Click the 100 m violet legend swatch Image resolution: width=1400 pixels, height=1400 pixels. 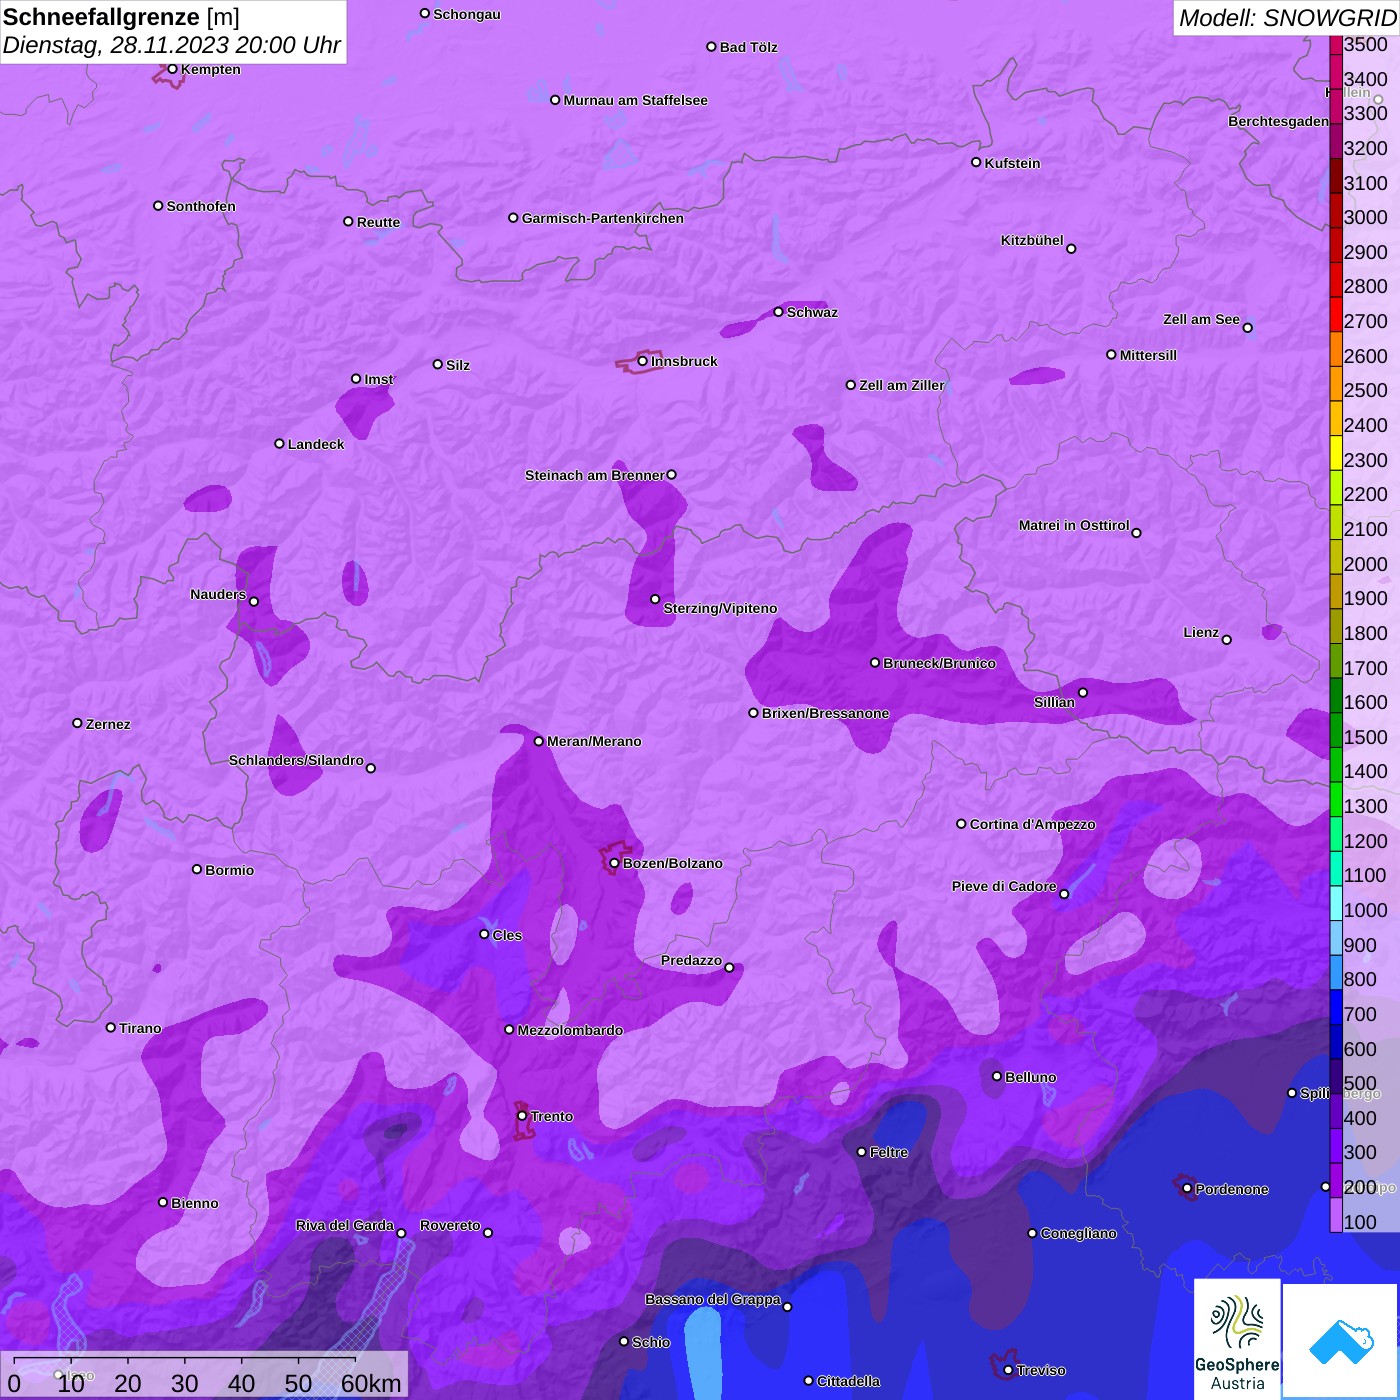[1336, 1214]
